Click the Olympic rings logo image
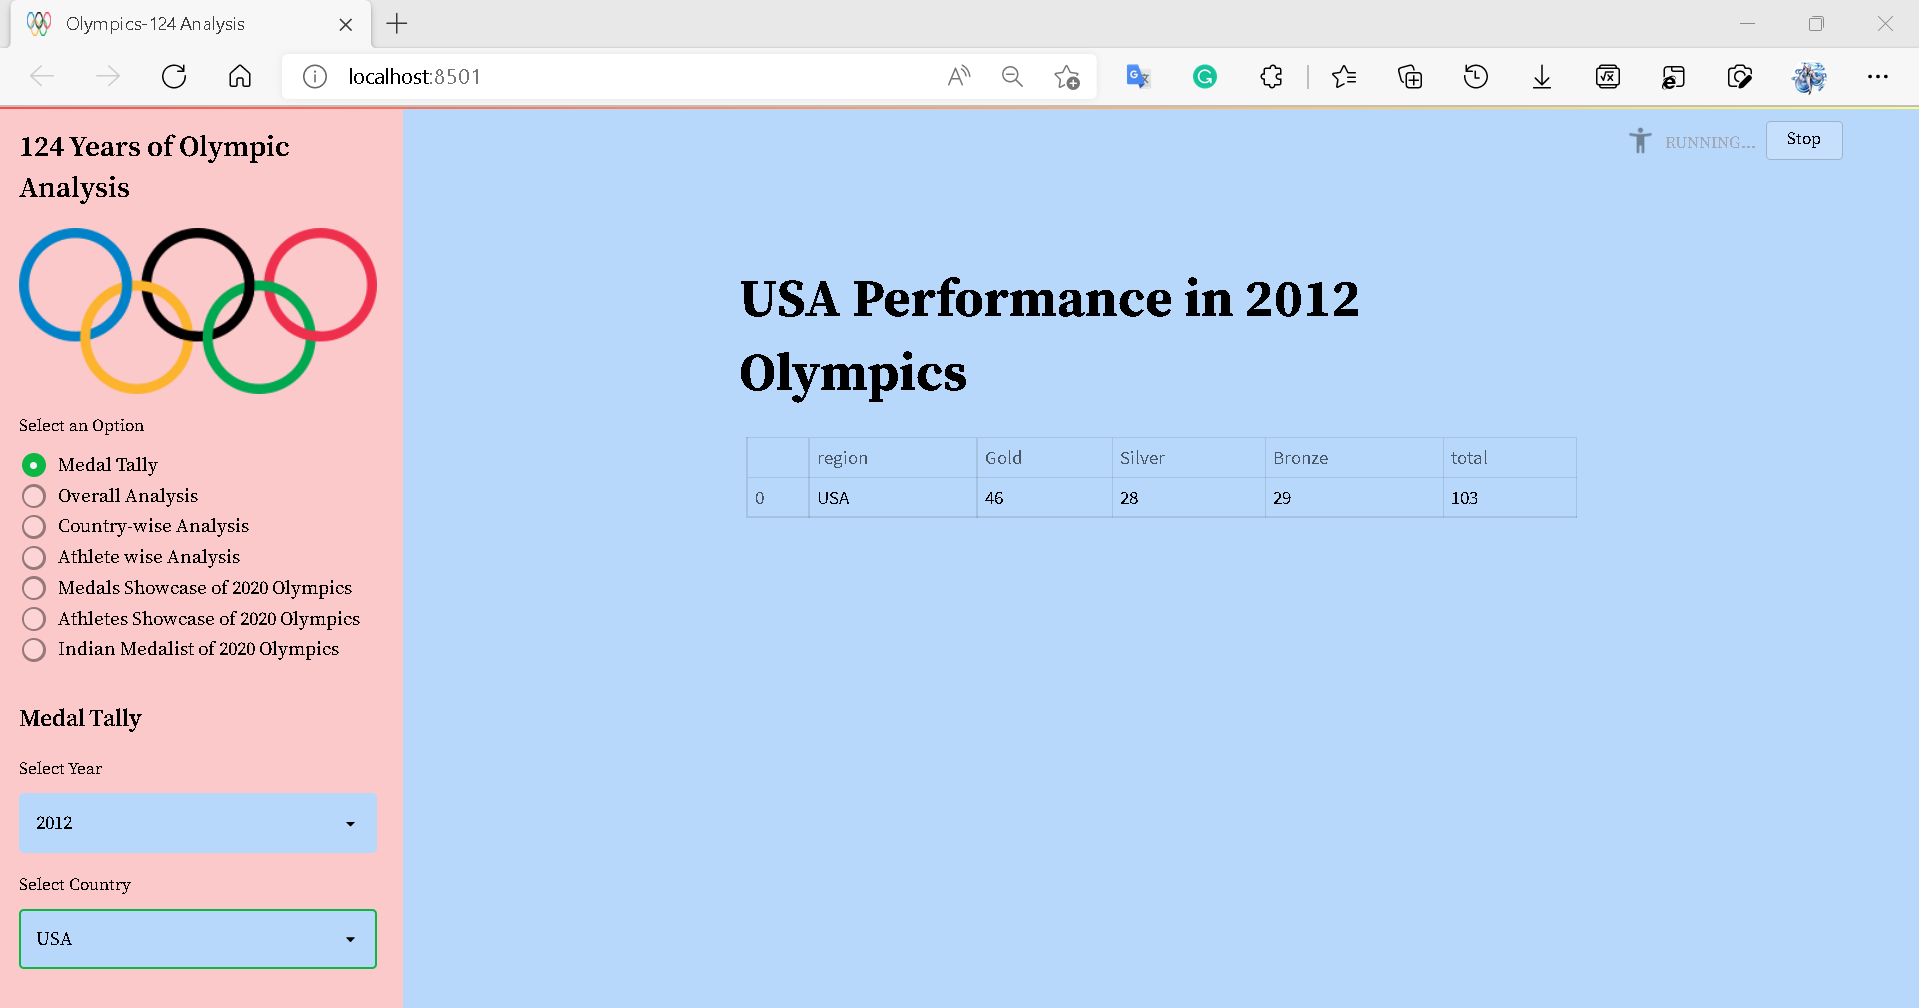1919x1008 pixels. (x=198, y=311)
